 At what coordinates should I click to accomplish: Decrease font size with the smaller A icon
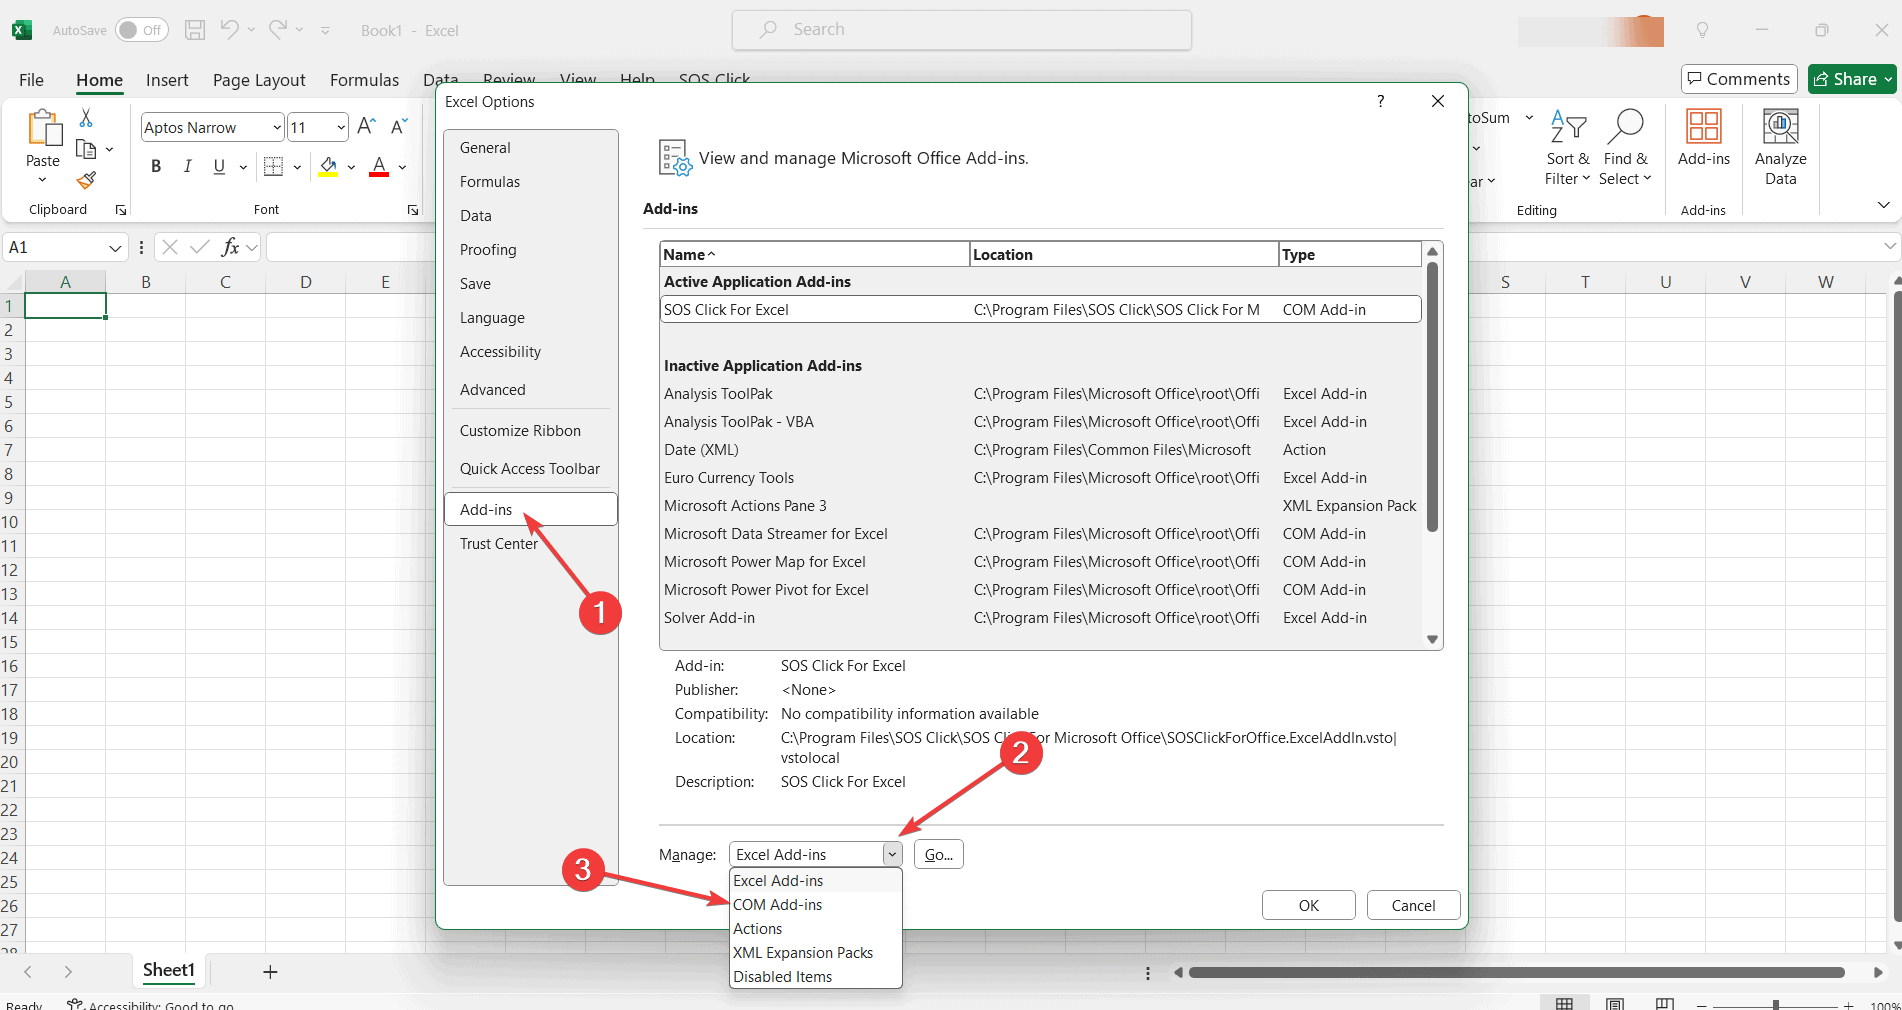pos(398,127)
